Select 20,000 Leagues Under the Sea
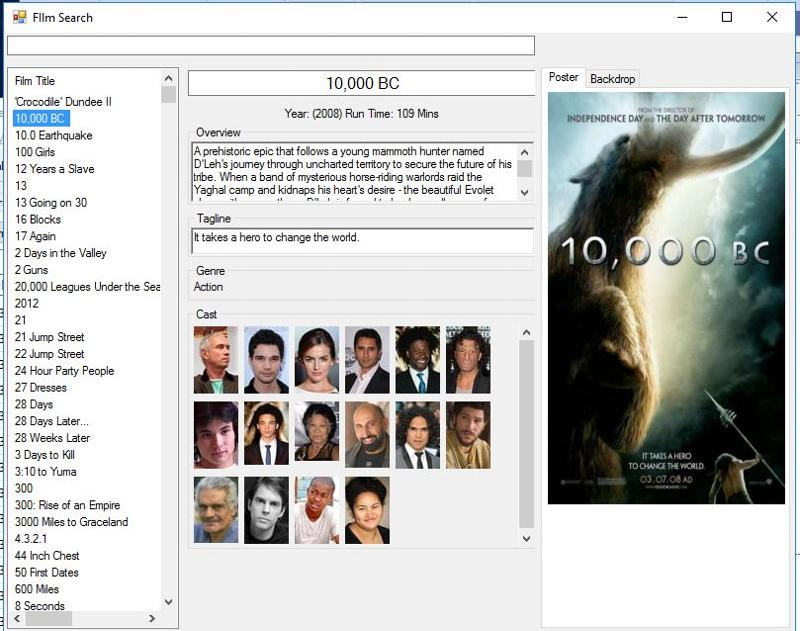Image resolution: width=800 pixels, height=631 pixels. (87, 287)
